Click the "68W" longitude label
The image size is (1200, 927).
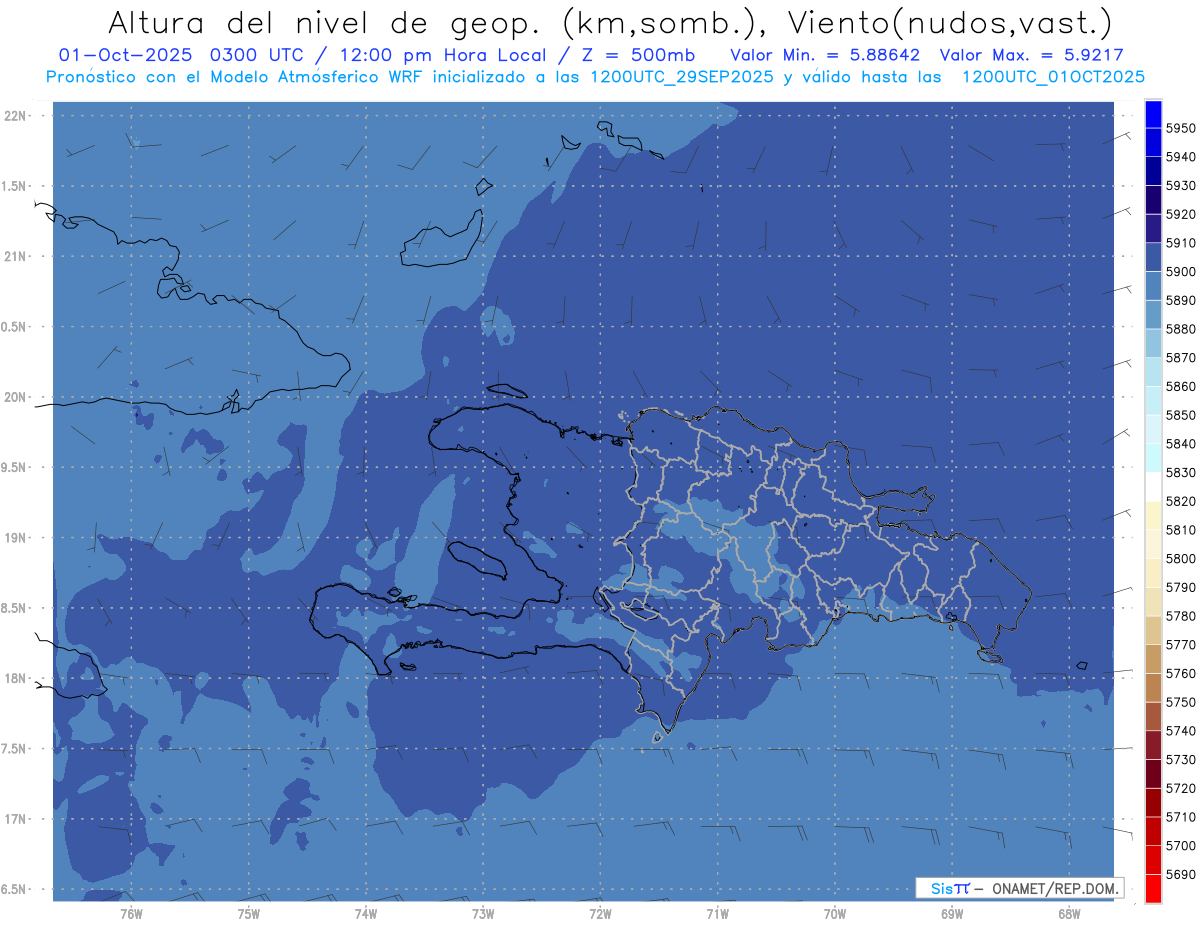[1069, 913]
